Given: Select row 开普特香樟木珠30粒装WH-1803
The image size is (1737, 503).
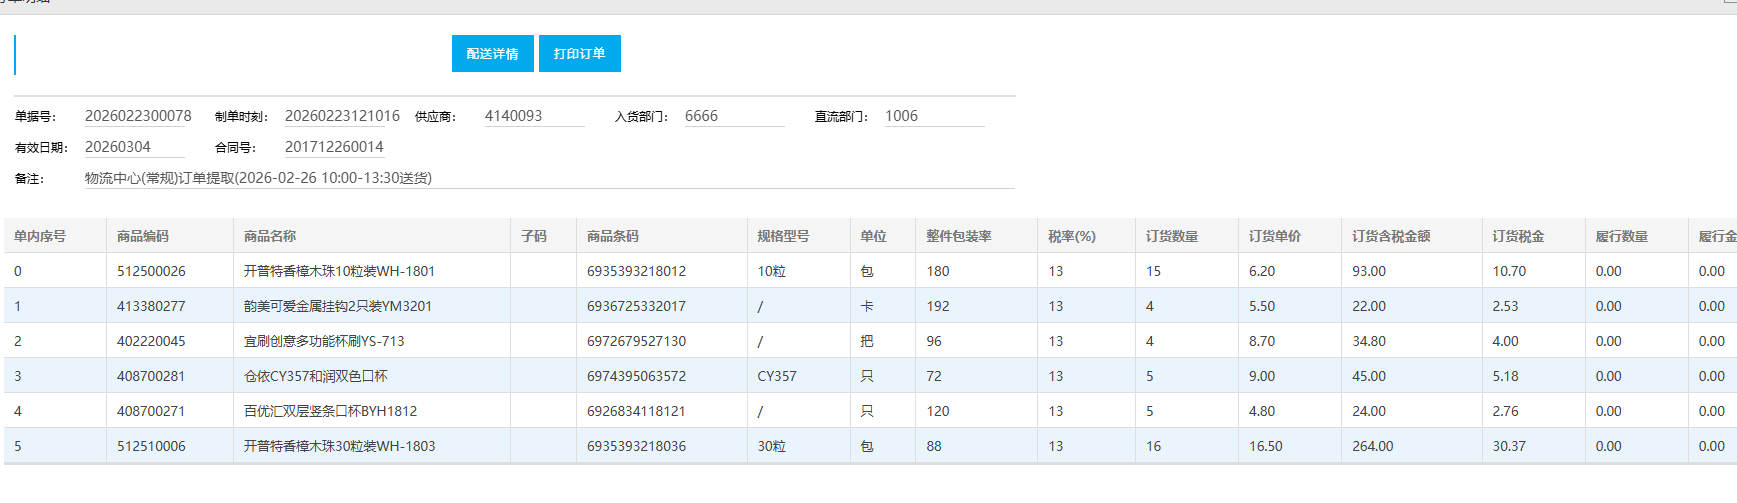Looking at the screenshot, I should [x=339, y=446].
